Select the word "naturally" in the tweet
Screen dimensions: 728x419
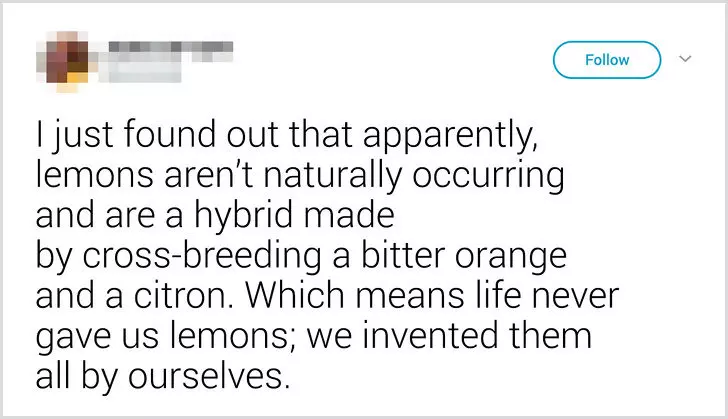332,177
